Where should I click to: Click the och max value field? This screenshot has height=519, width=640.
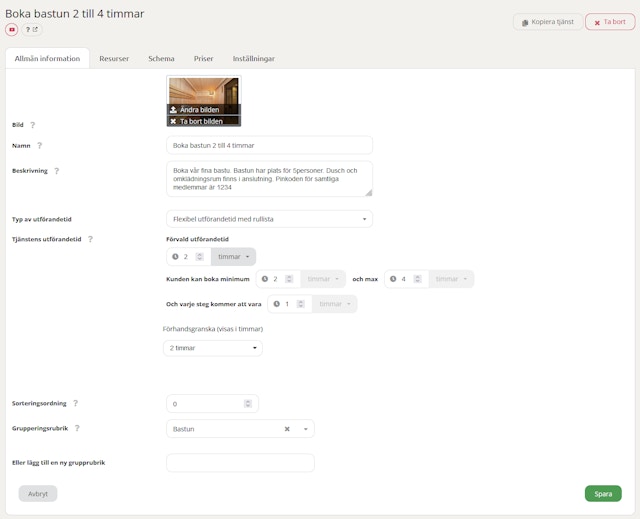pos(404,279)
